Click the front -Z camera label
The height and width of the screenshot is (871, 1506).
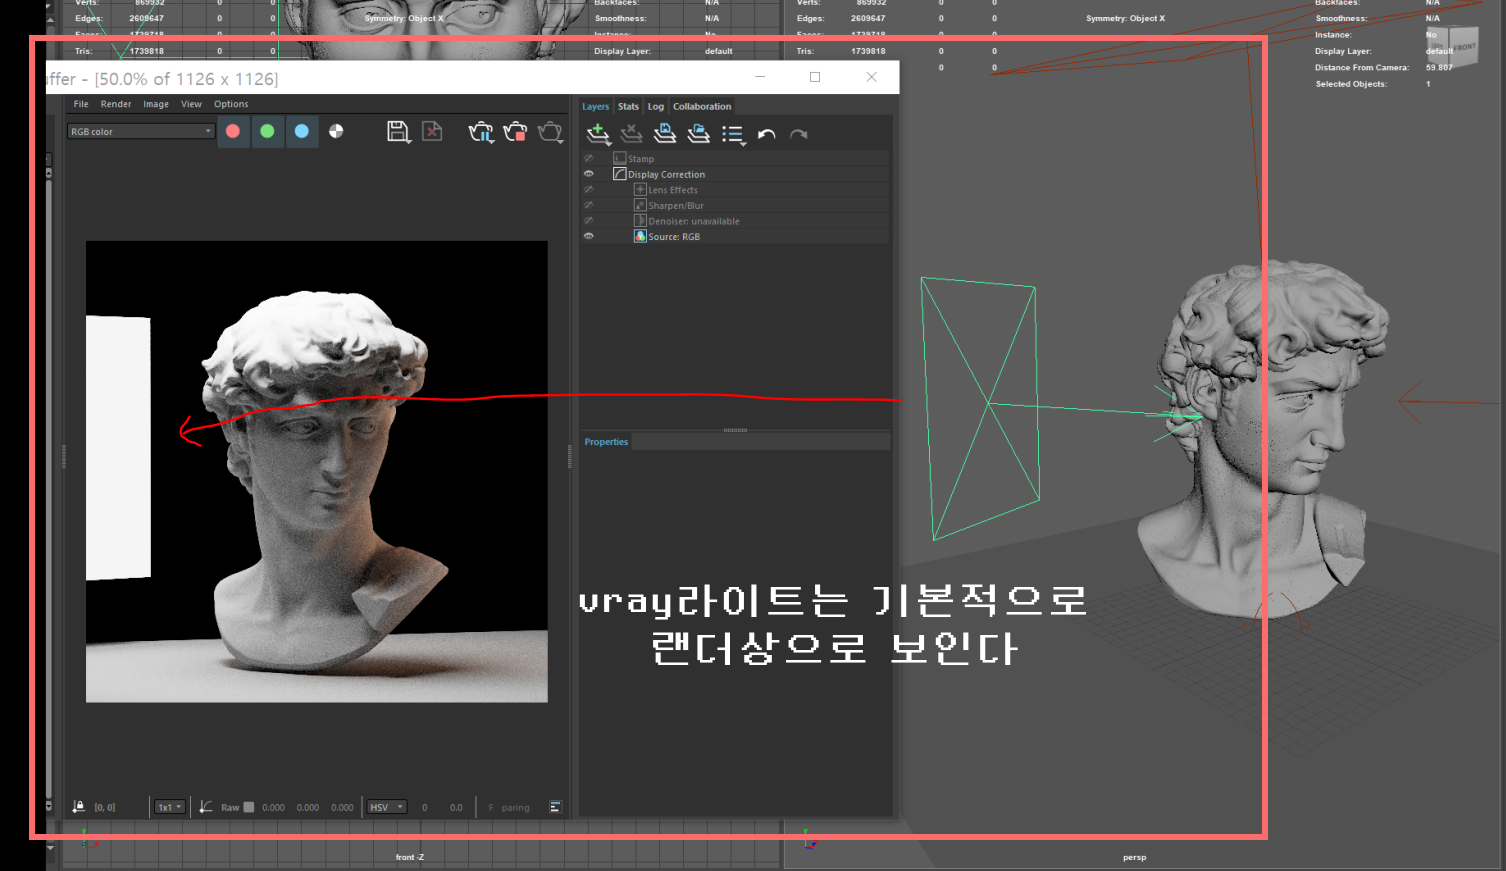pos(409,857)
